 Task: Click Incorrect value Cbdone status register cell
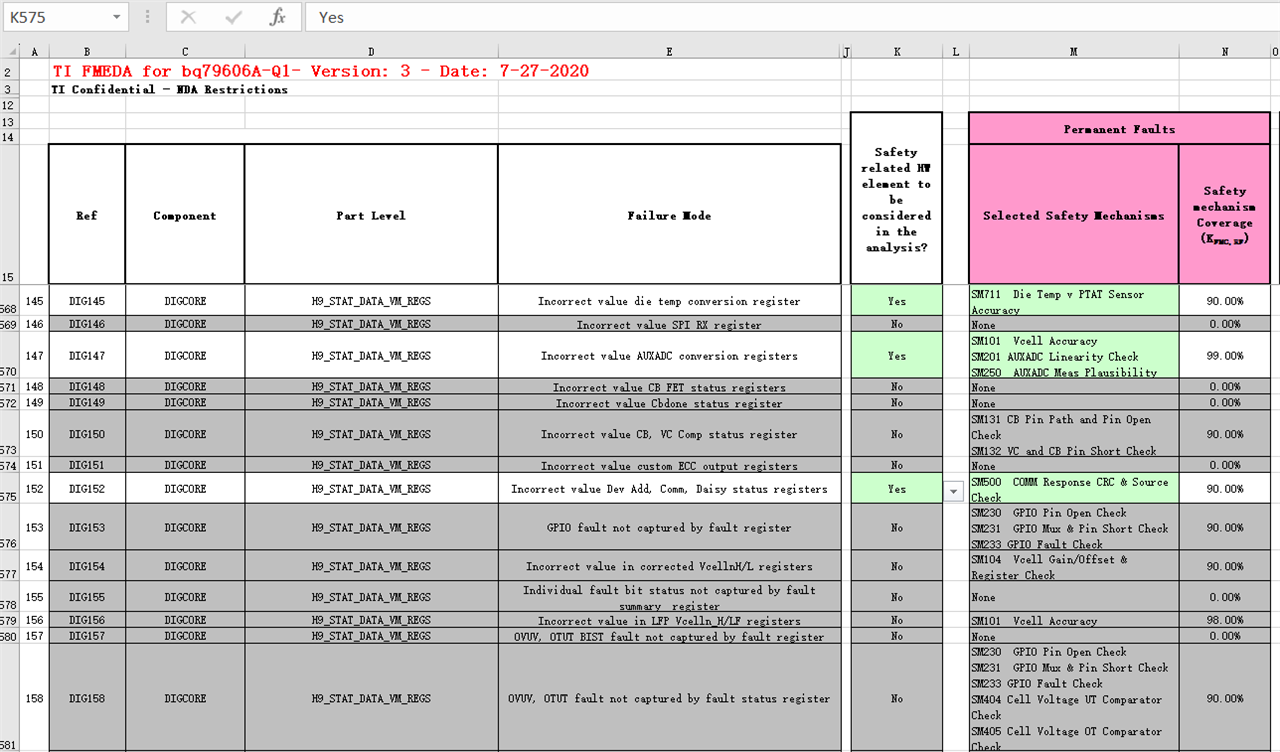coord(669,402)
